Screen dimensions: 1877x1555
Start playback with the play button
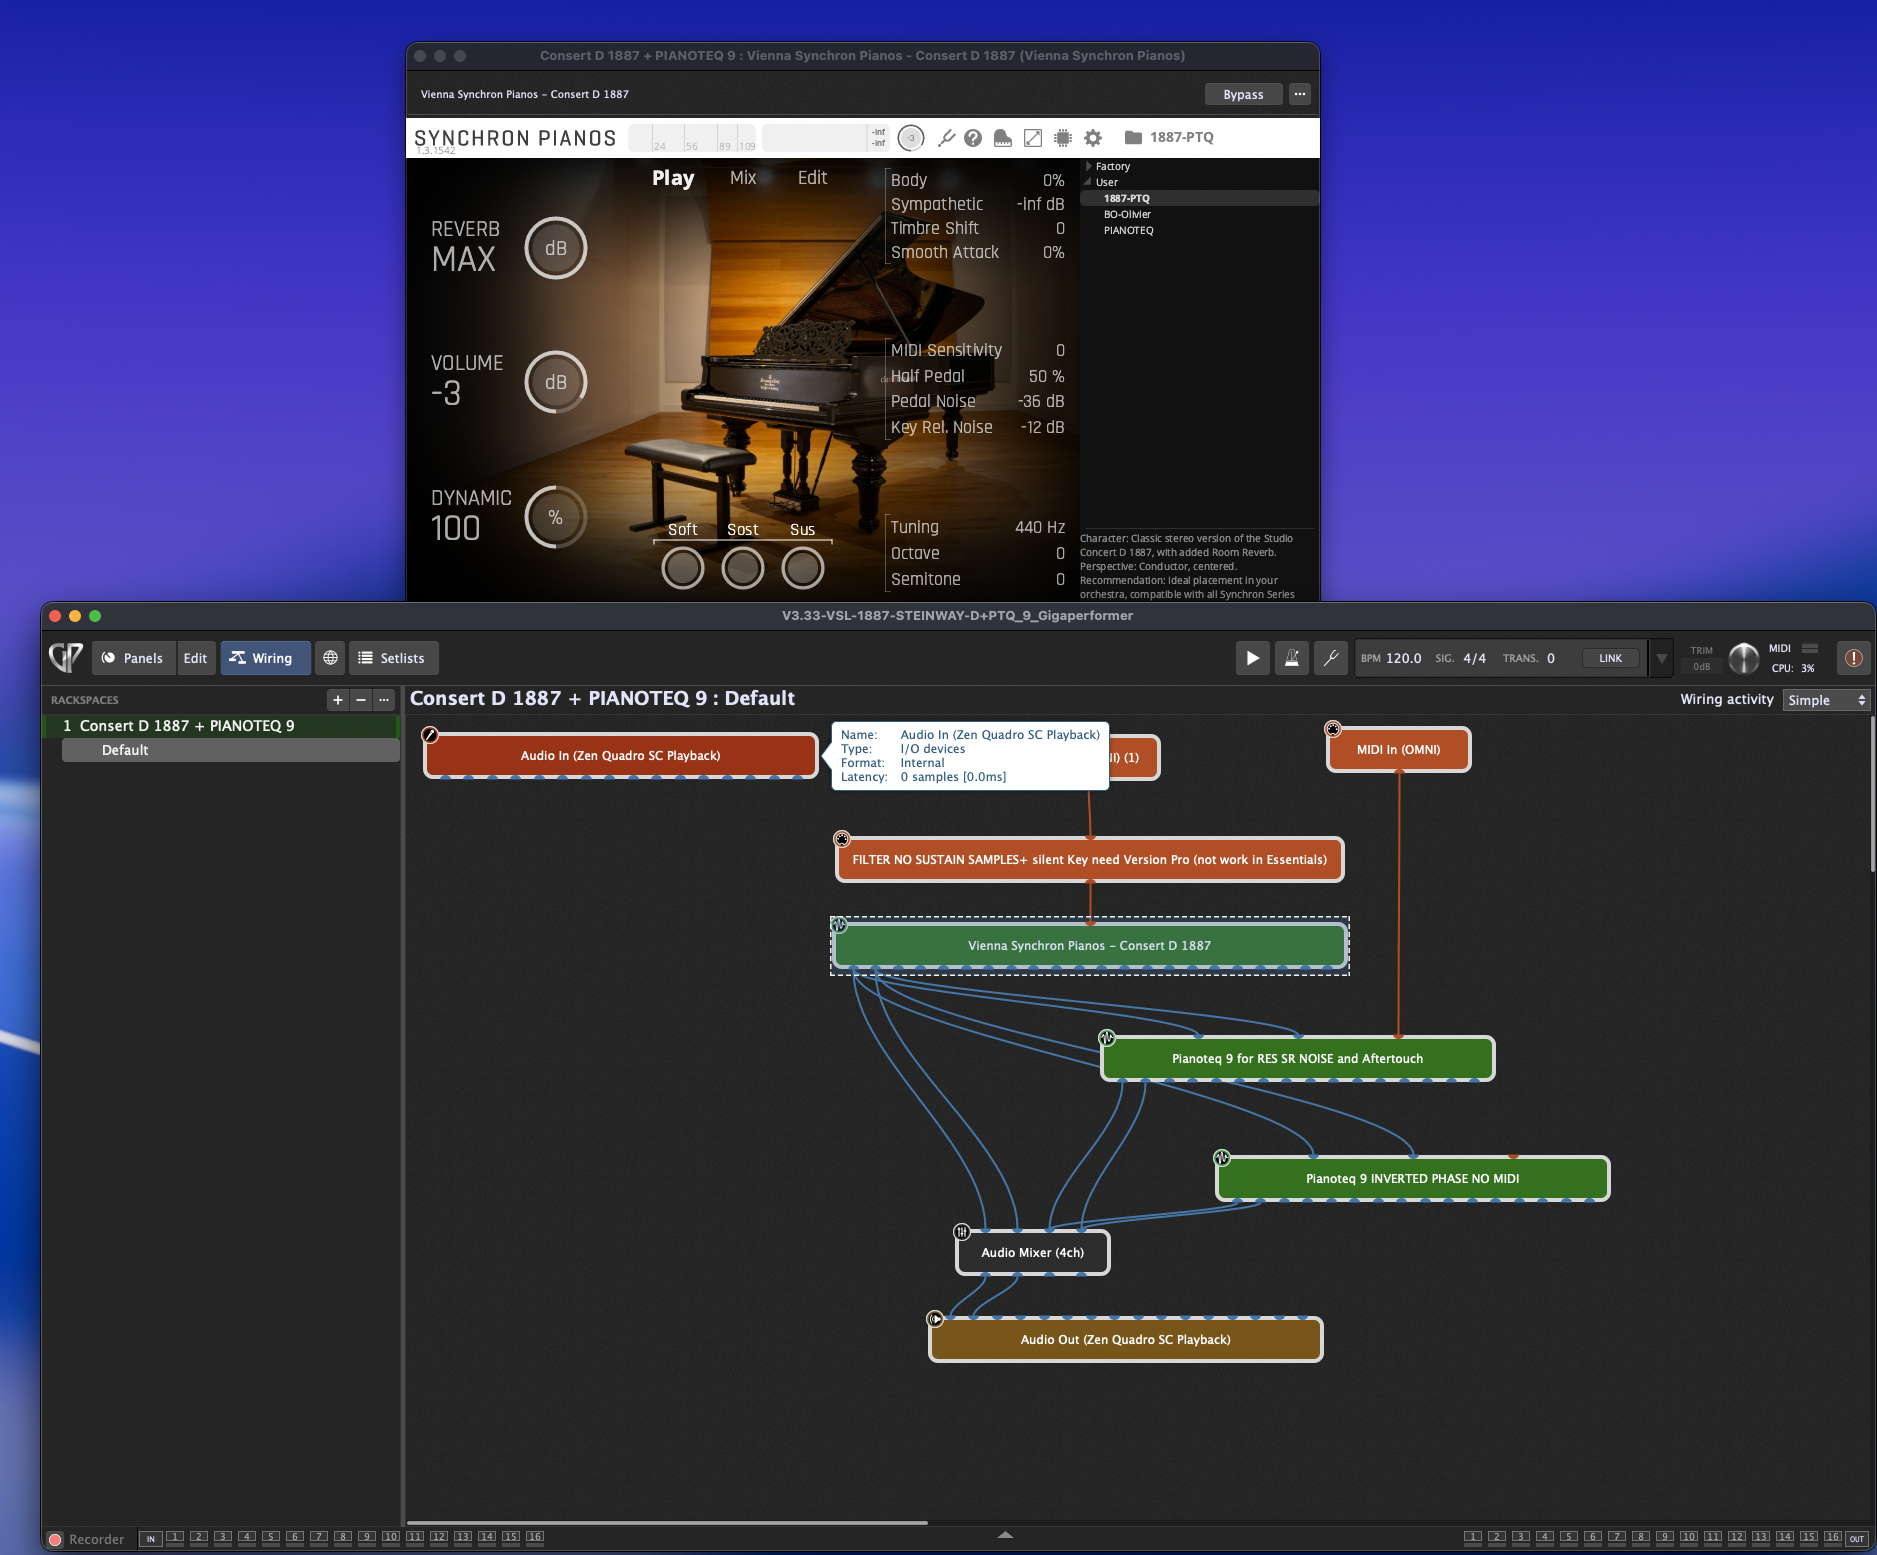pos(1252,658)
